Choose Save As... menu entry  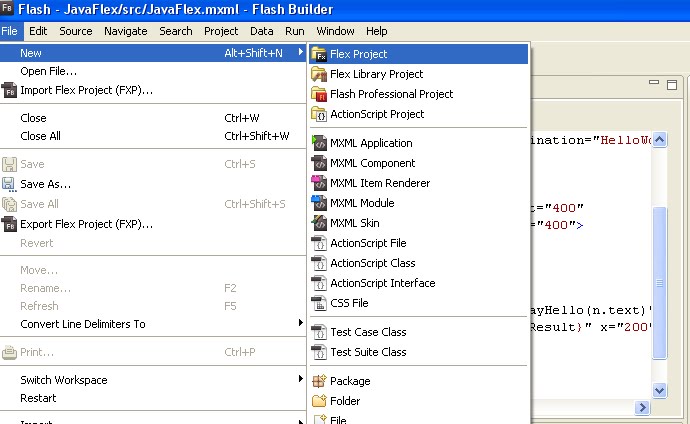click(x=153, y=184)
